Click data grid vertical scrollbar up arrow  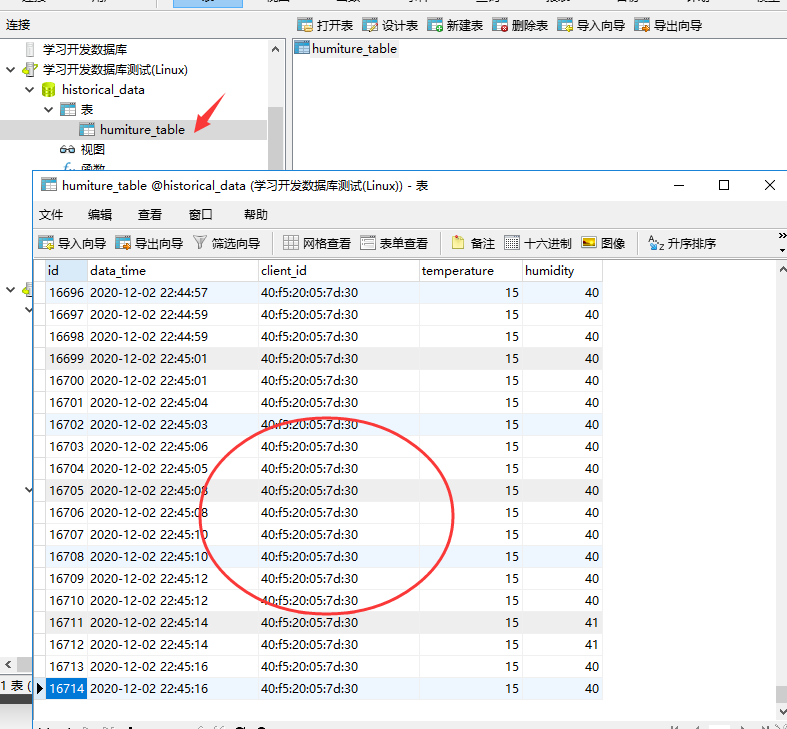[x=782, y=270]
